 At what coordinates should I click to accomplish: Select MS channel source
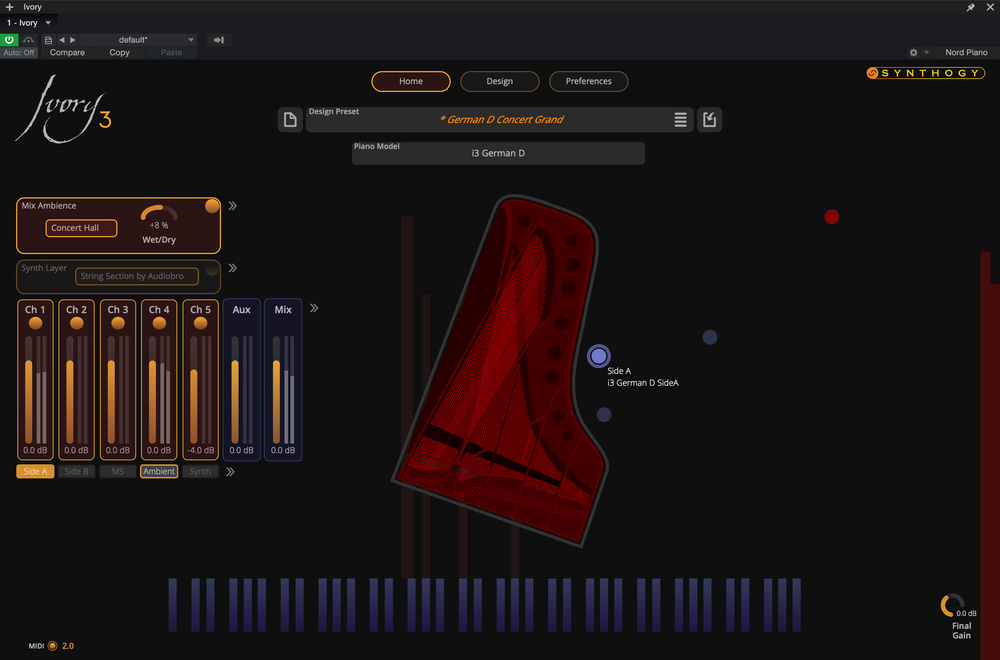[x=118, y=471]
